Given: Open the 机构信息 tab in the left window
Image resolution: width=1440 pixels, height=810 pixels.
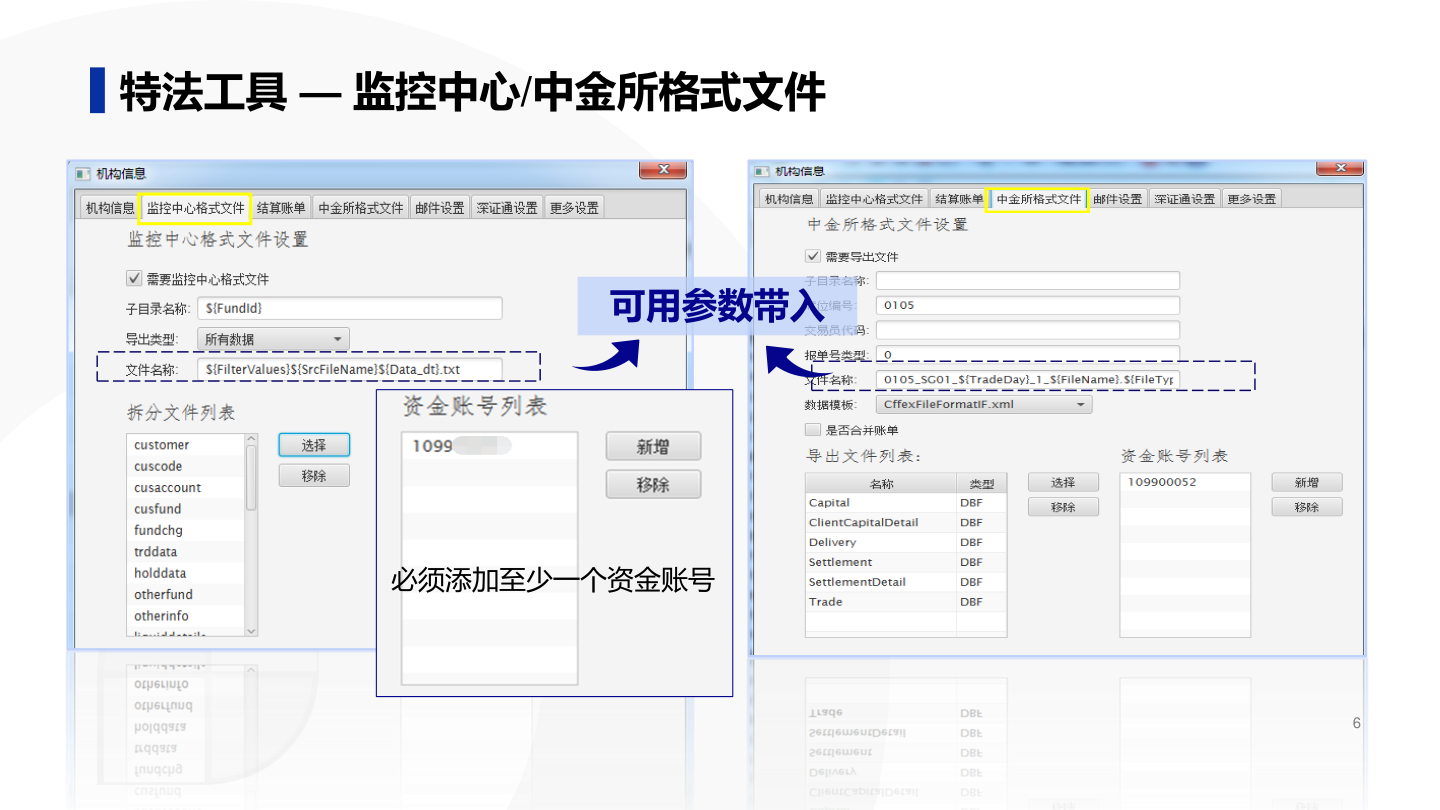Looking at the screenshot, I should coord(110,208).
